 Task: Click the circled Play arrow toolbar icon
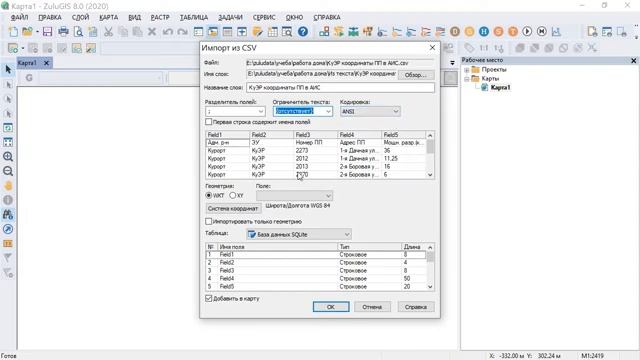point(527,31)
